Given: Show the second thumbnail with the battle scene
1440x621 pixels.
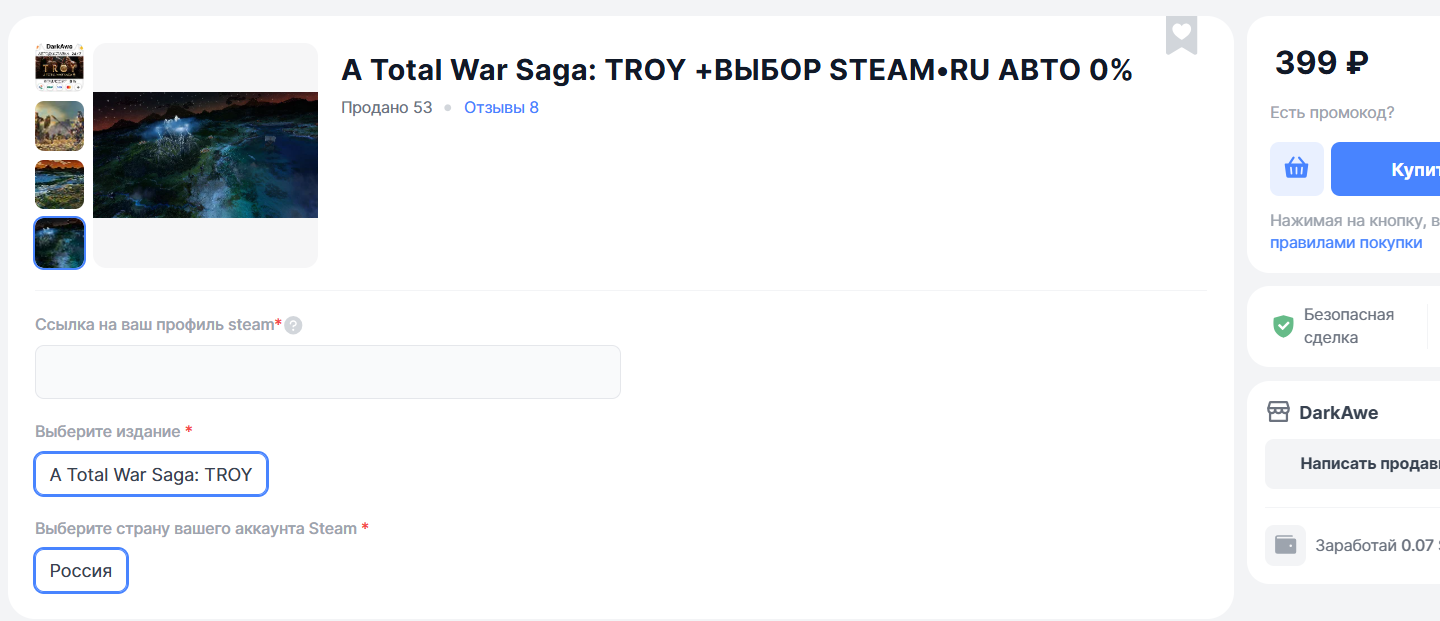Looking at the screenshot, I should [x=59, y=125].
